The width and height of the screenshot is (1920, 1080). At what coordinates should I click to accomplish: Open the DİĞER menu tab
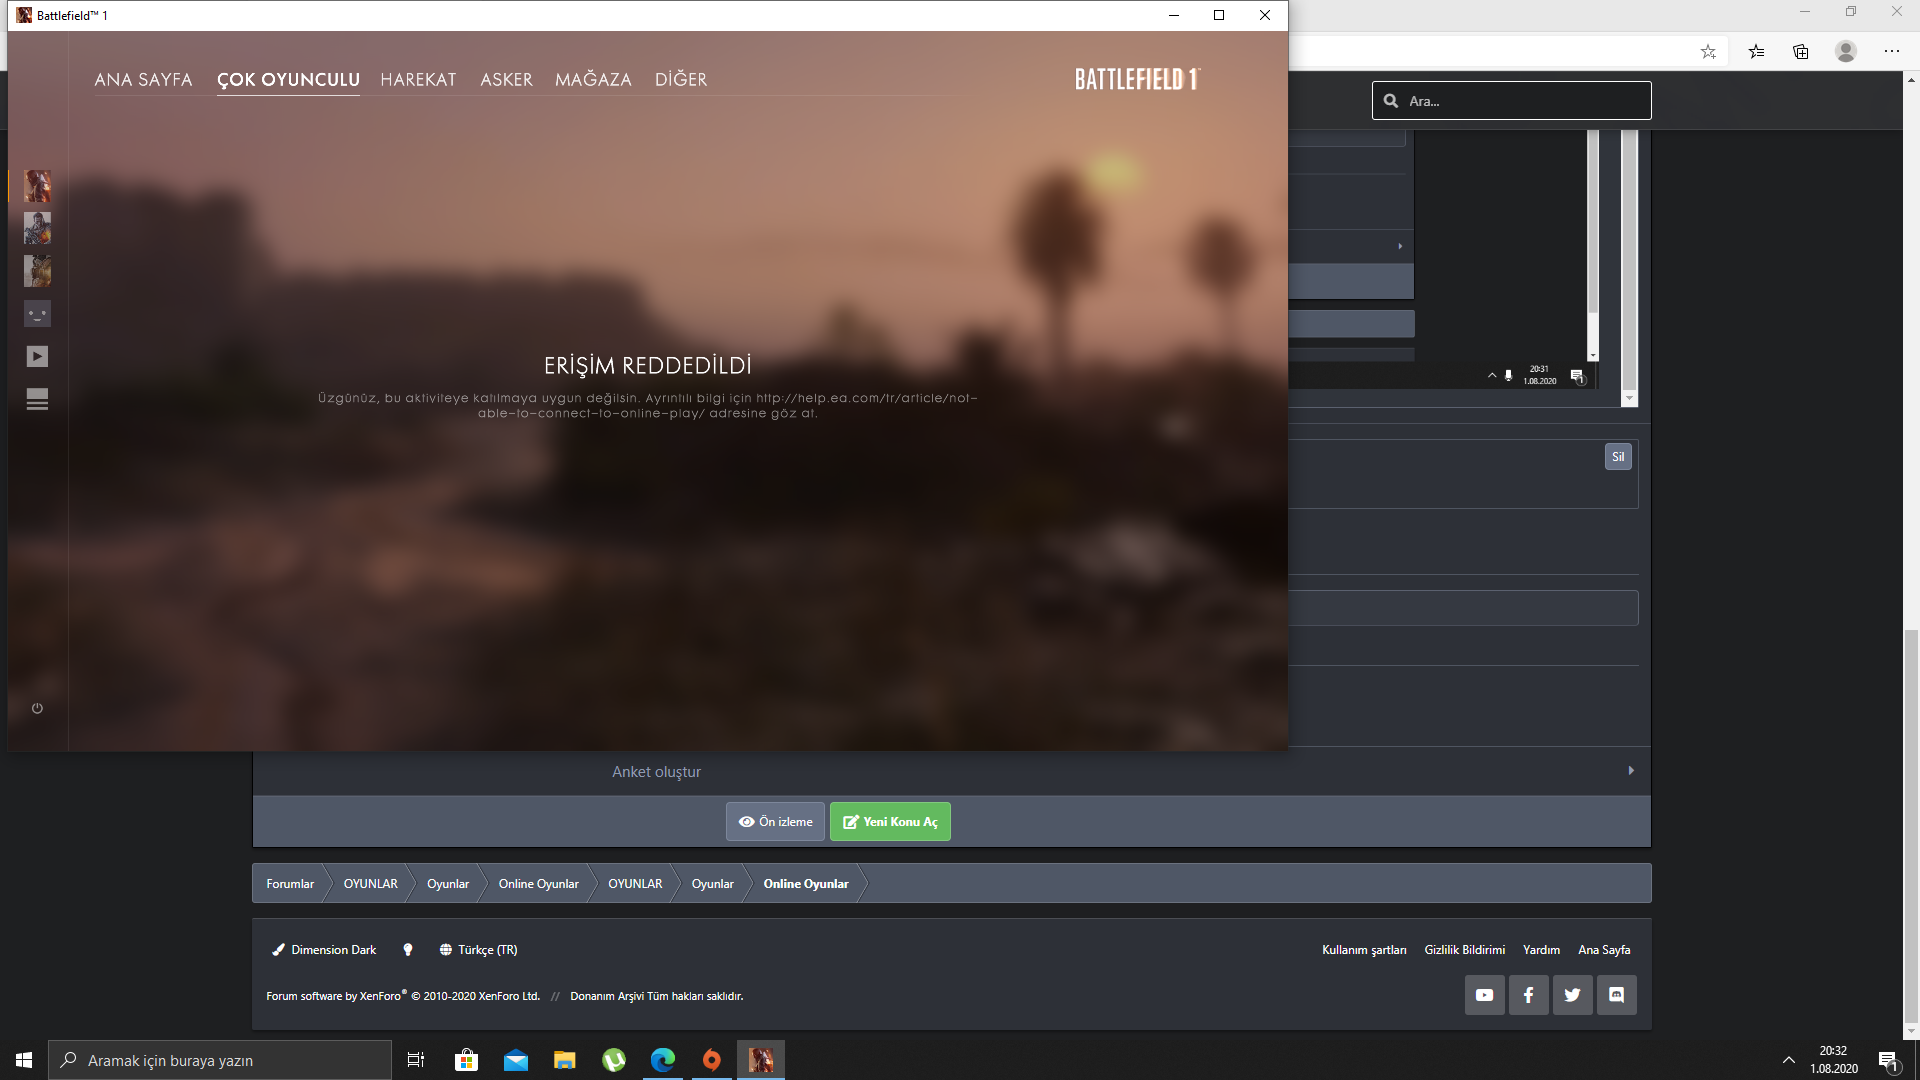[681, 80]
